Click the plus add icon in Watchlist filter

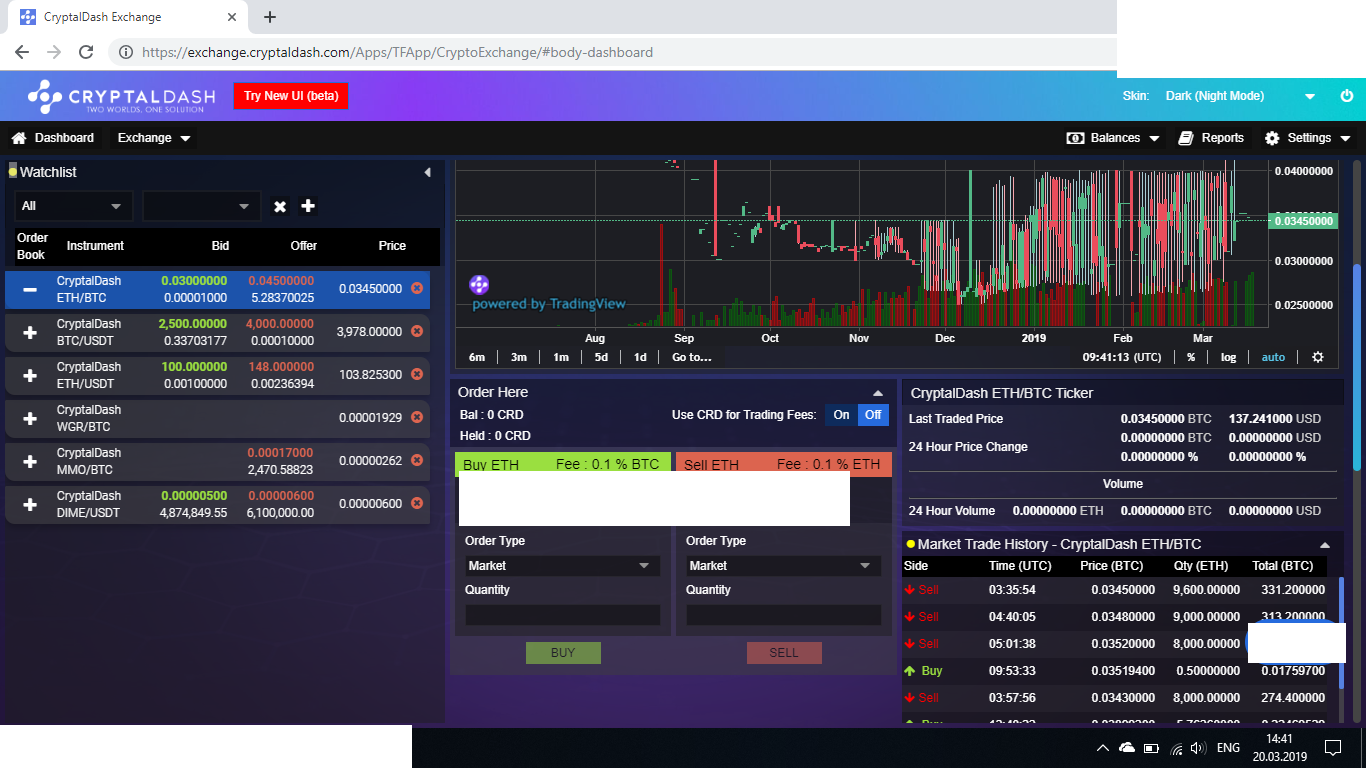click(x=308, y=205)
